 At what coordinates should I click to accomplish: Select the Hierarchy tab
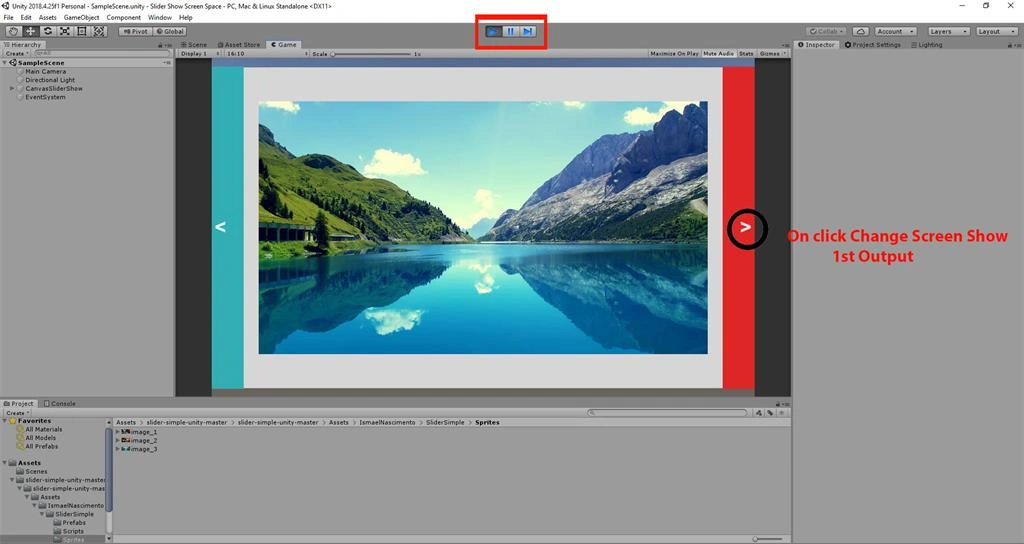(x=23, y=45)
